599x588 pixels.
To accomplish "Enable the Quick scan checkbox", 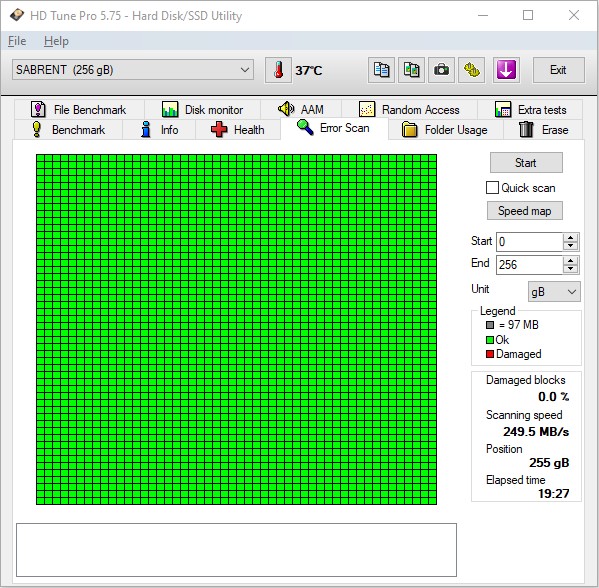I will click(492, 188).
